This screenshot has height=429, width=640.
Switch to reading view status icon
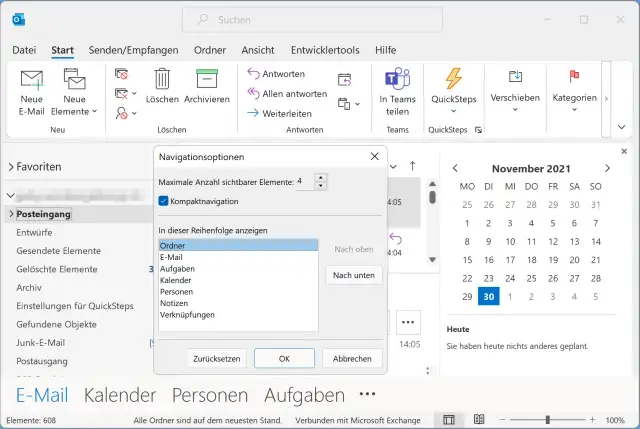pyautogui.click(x=479, y=419)
